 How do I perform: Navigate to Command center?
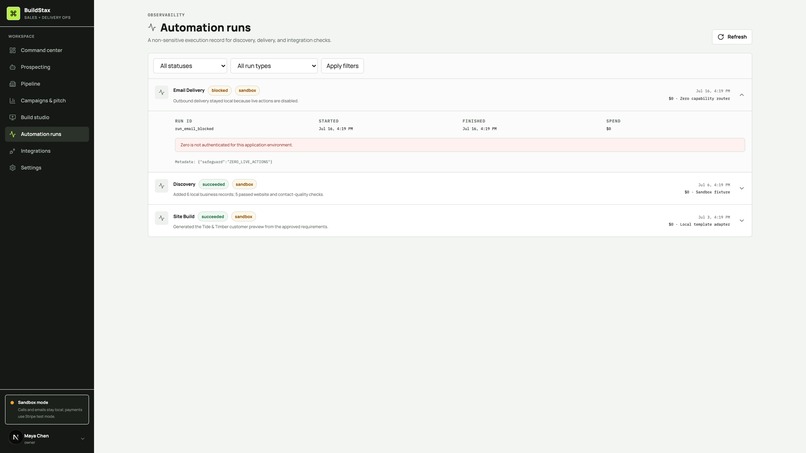click(x=47, y=50)
